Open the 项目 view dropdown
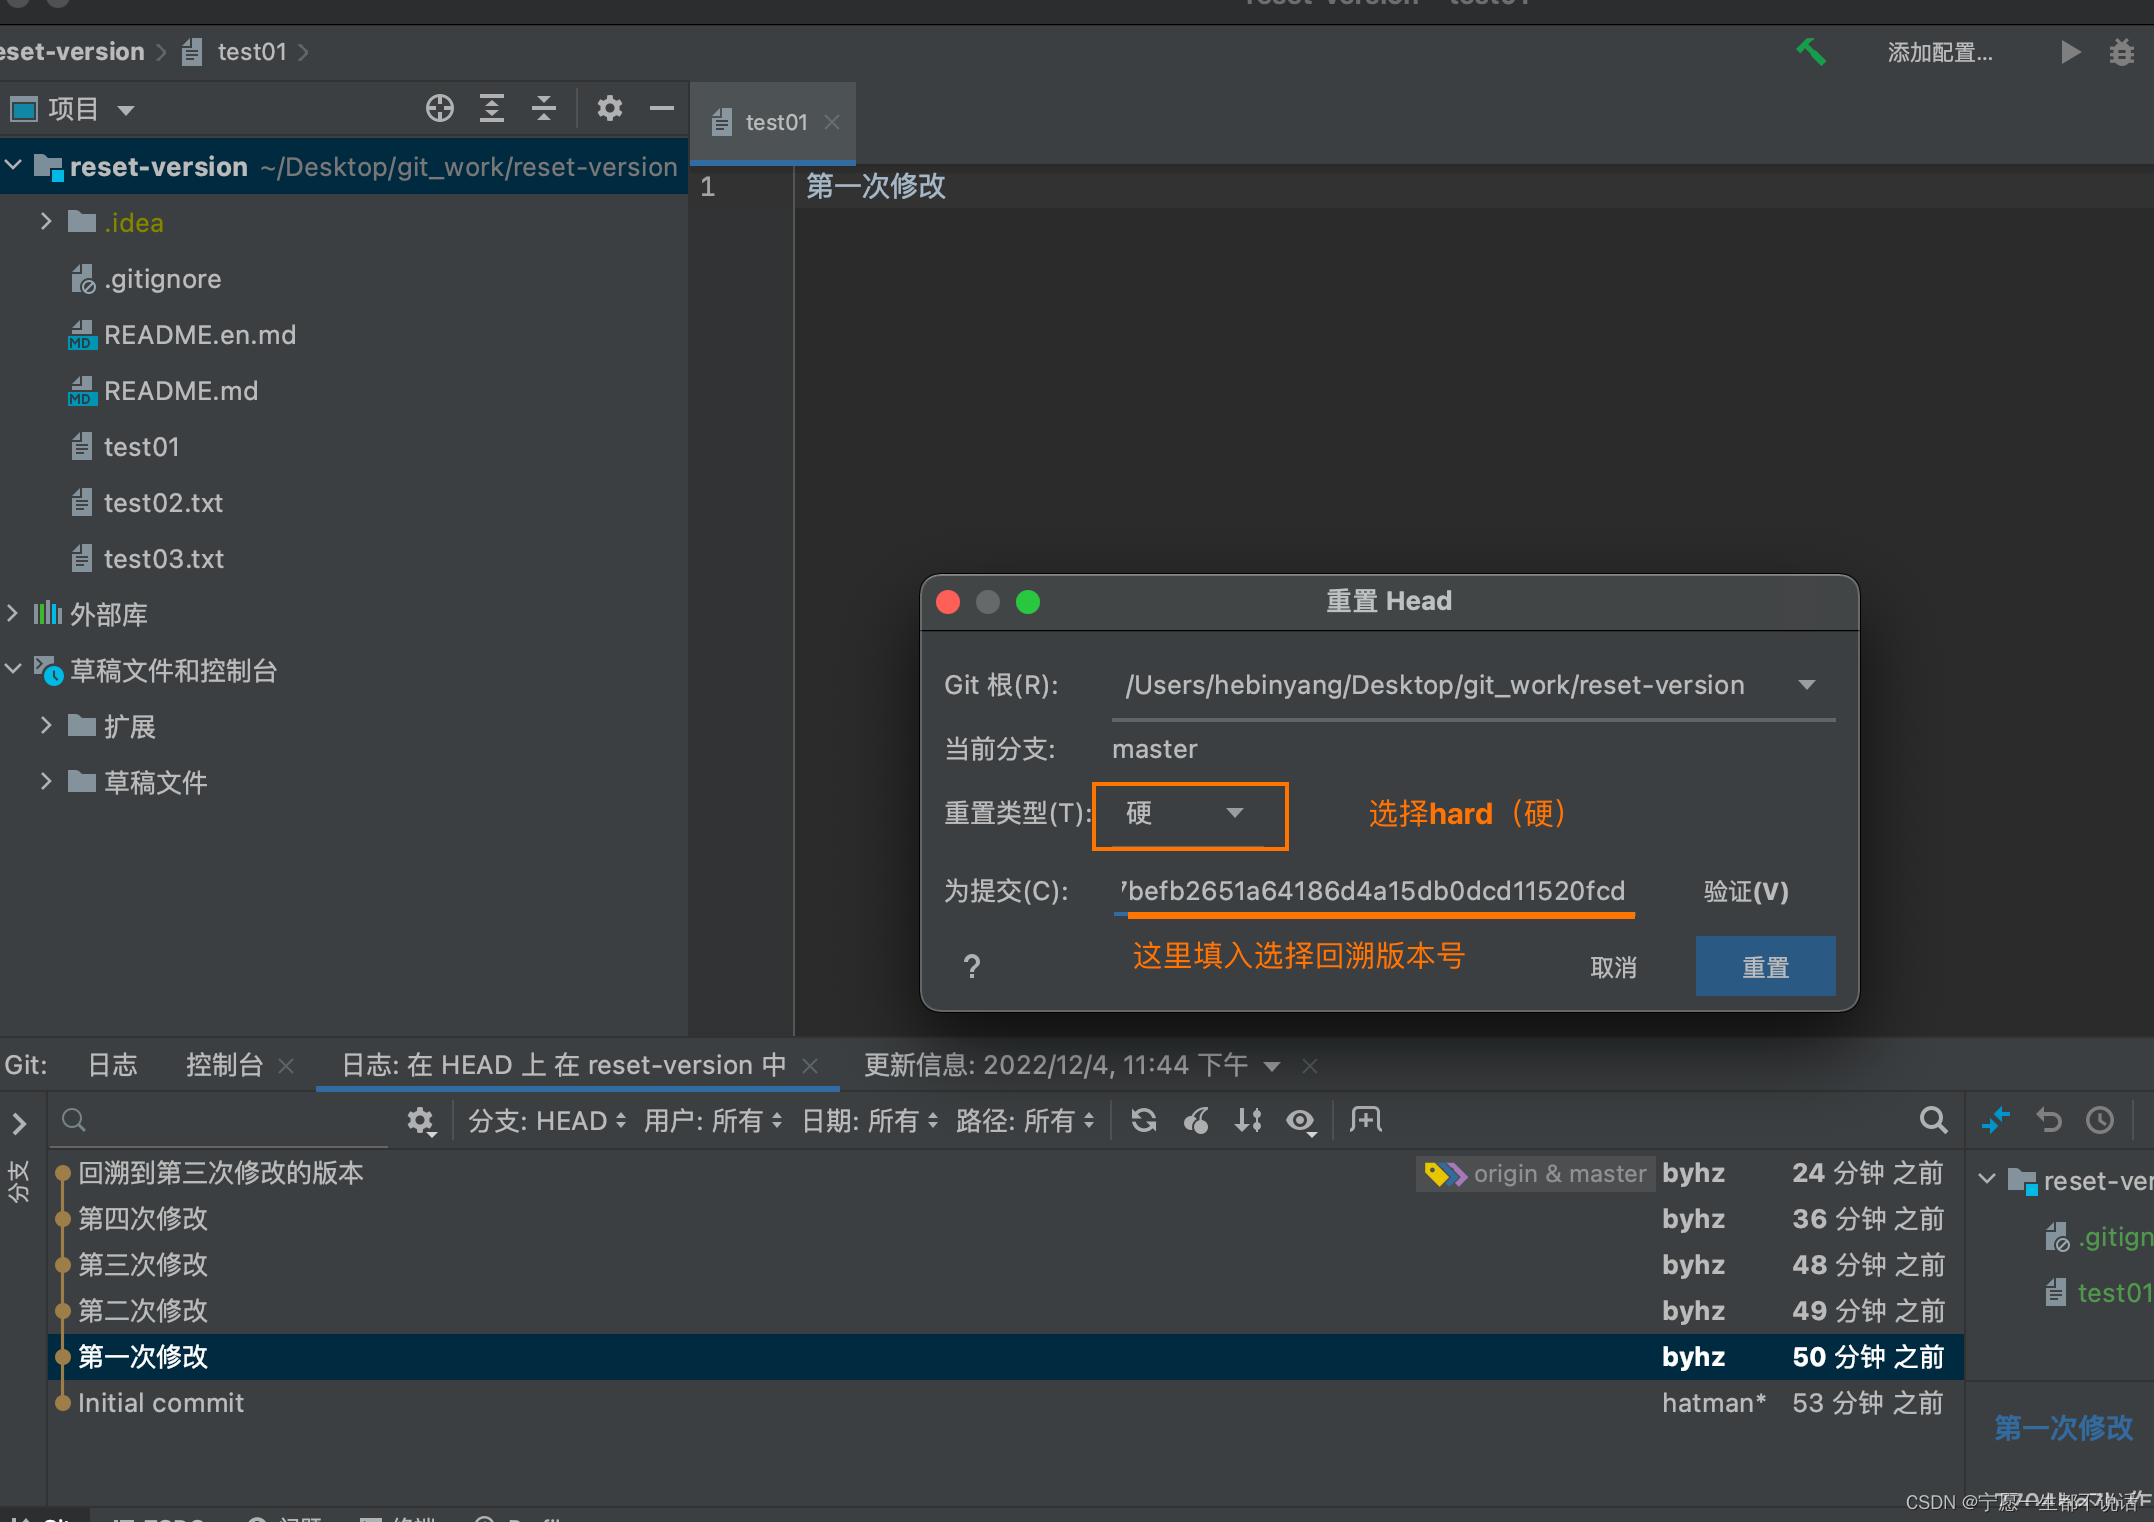The image size is (2154, 1522). [x=125, y=109]
